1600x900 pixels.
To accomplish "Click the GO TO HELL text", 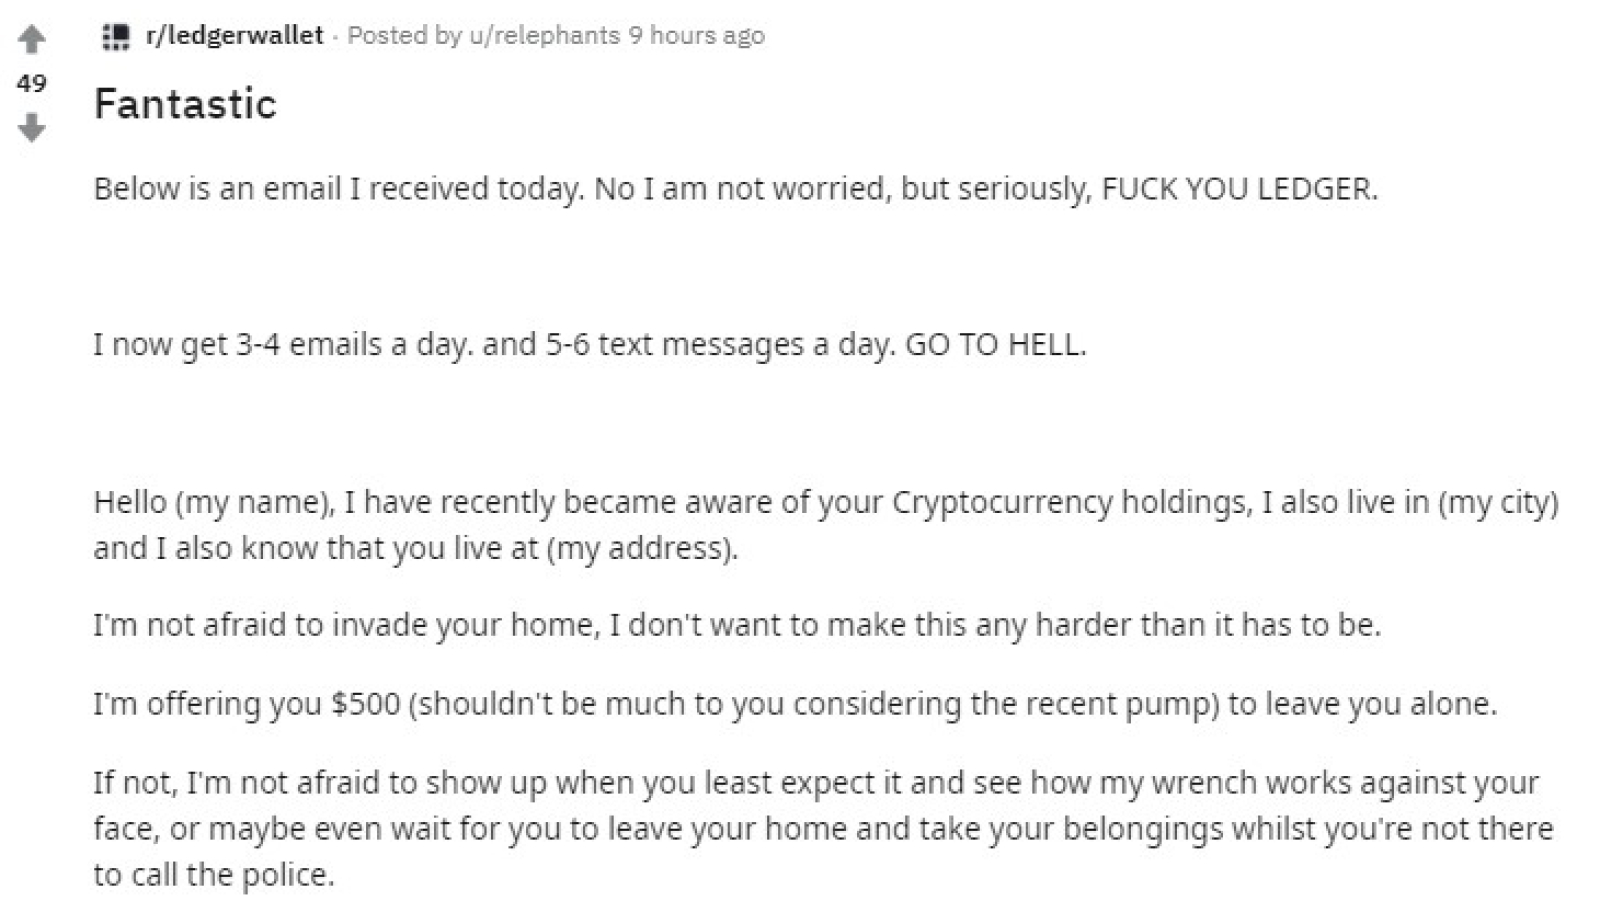I will click(x=995, y=345).
